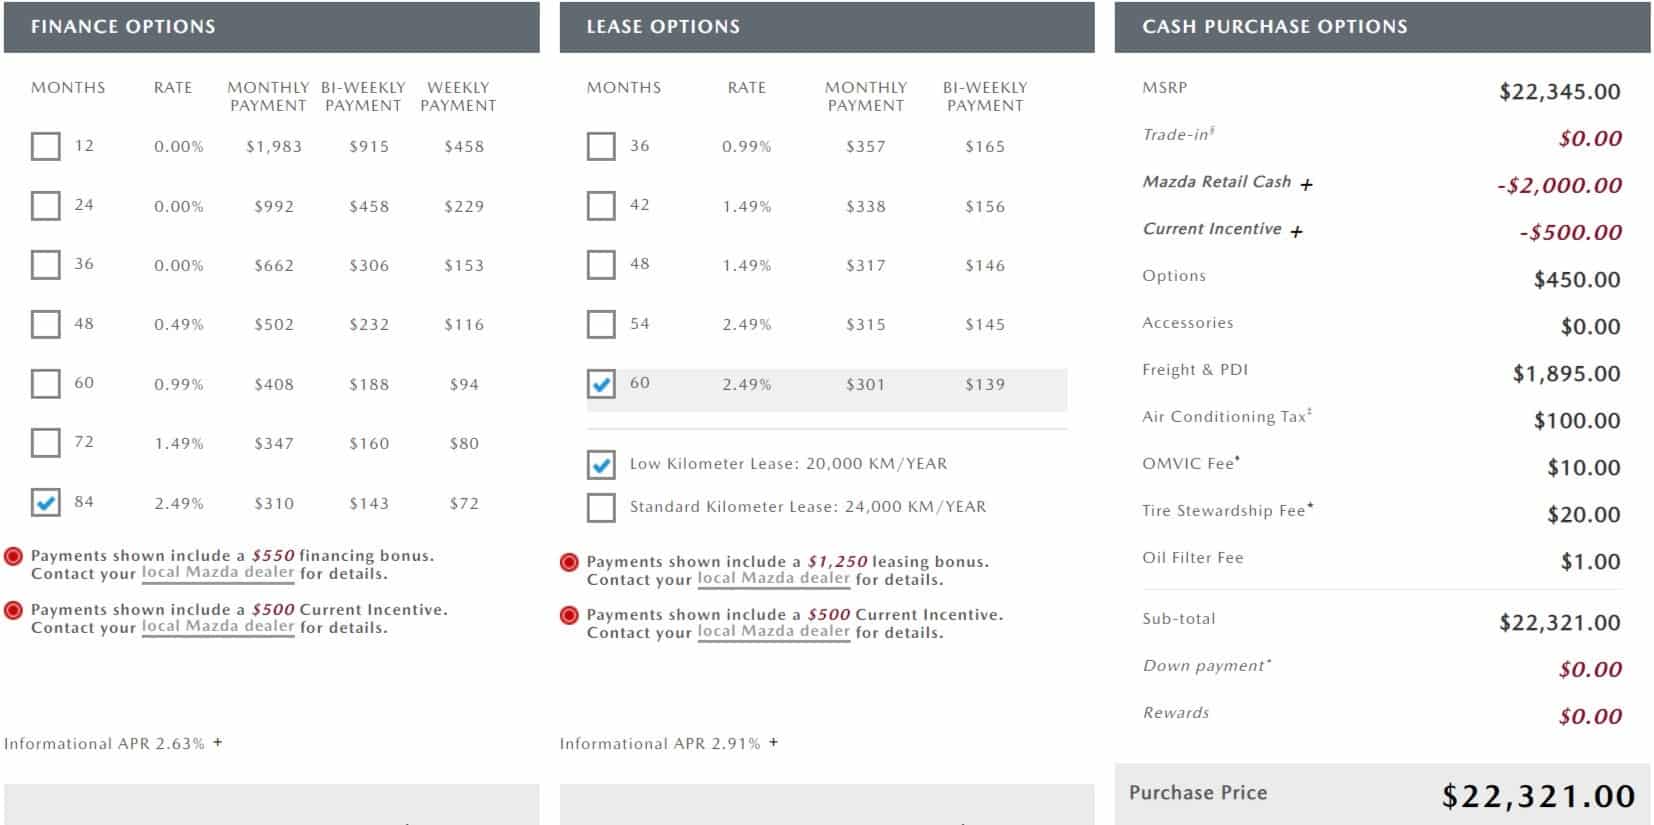The width and height of the screenshot is (1654, 825).
Task: Expand lease Informational APR 2.91% details
Action: click(x=774, y=742)
